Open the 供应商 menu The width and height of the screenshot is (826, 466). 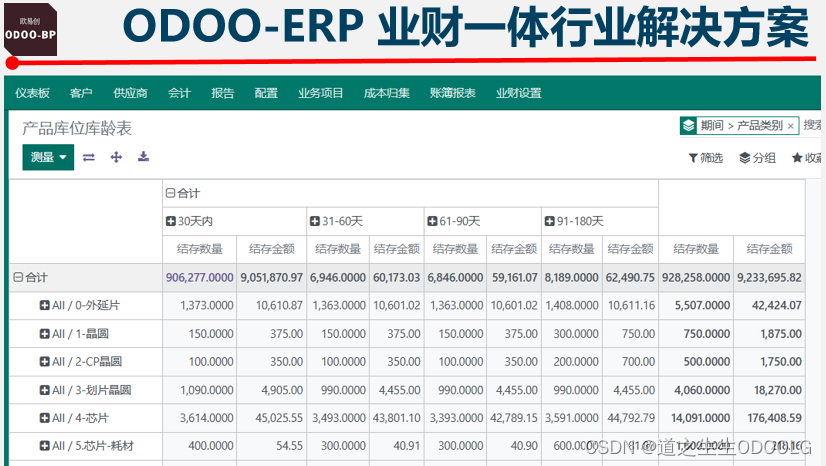pos(130,93)
